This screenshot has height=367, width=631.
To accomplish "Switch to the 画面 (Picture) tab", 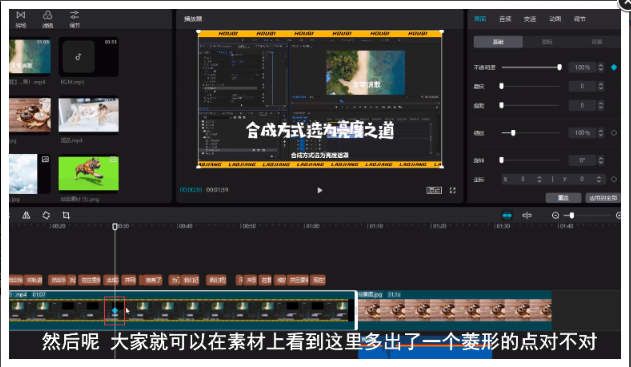I will [x=480, y=19].
